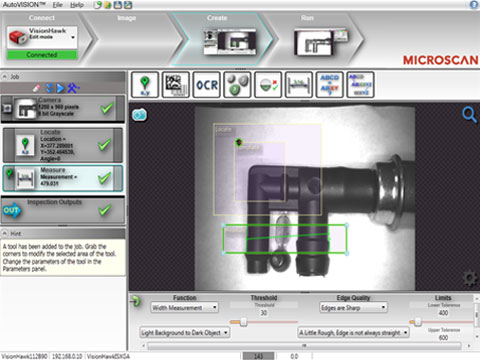Collapse the Hint panel

click(5, 233)
